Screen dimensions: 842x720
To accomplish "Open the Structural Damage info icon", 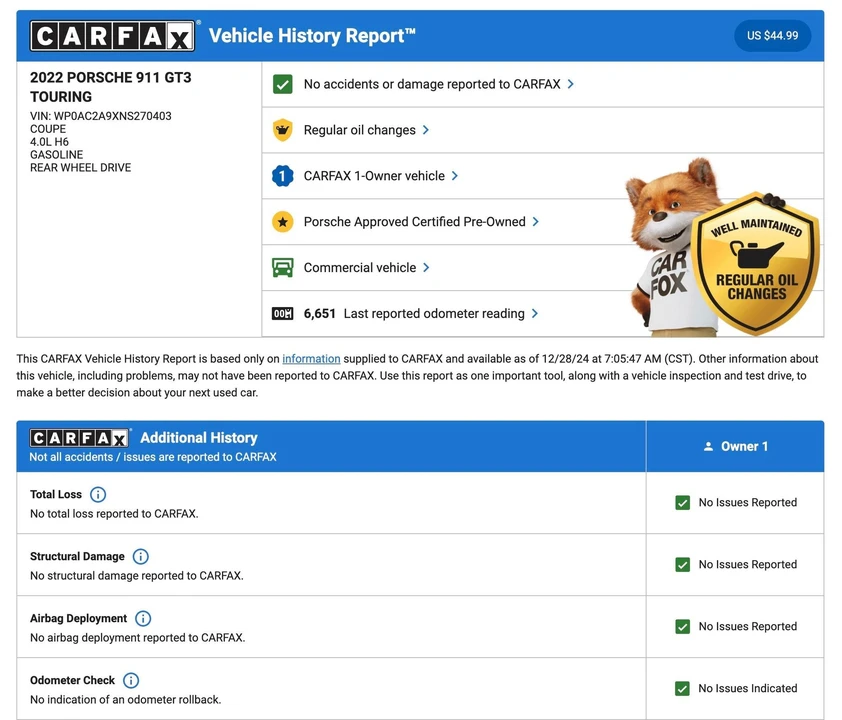I will coord(141,556).
